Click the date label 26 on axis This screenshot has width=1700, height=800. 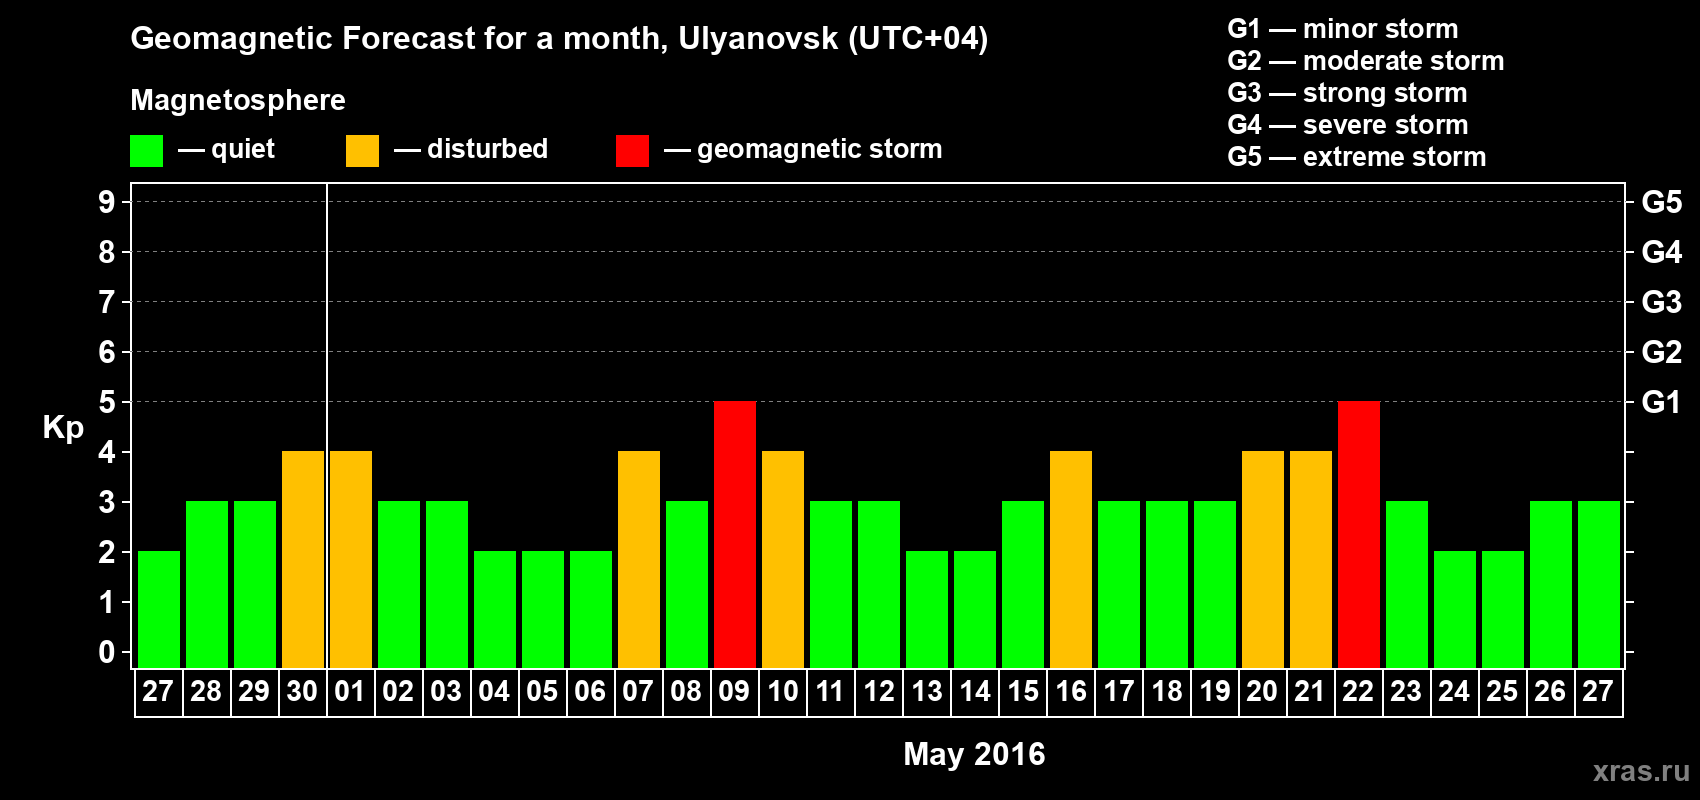click(1550, 692)
